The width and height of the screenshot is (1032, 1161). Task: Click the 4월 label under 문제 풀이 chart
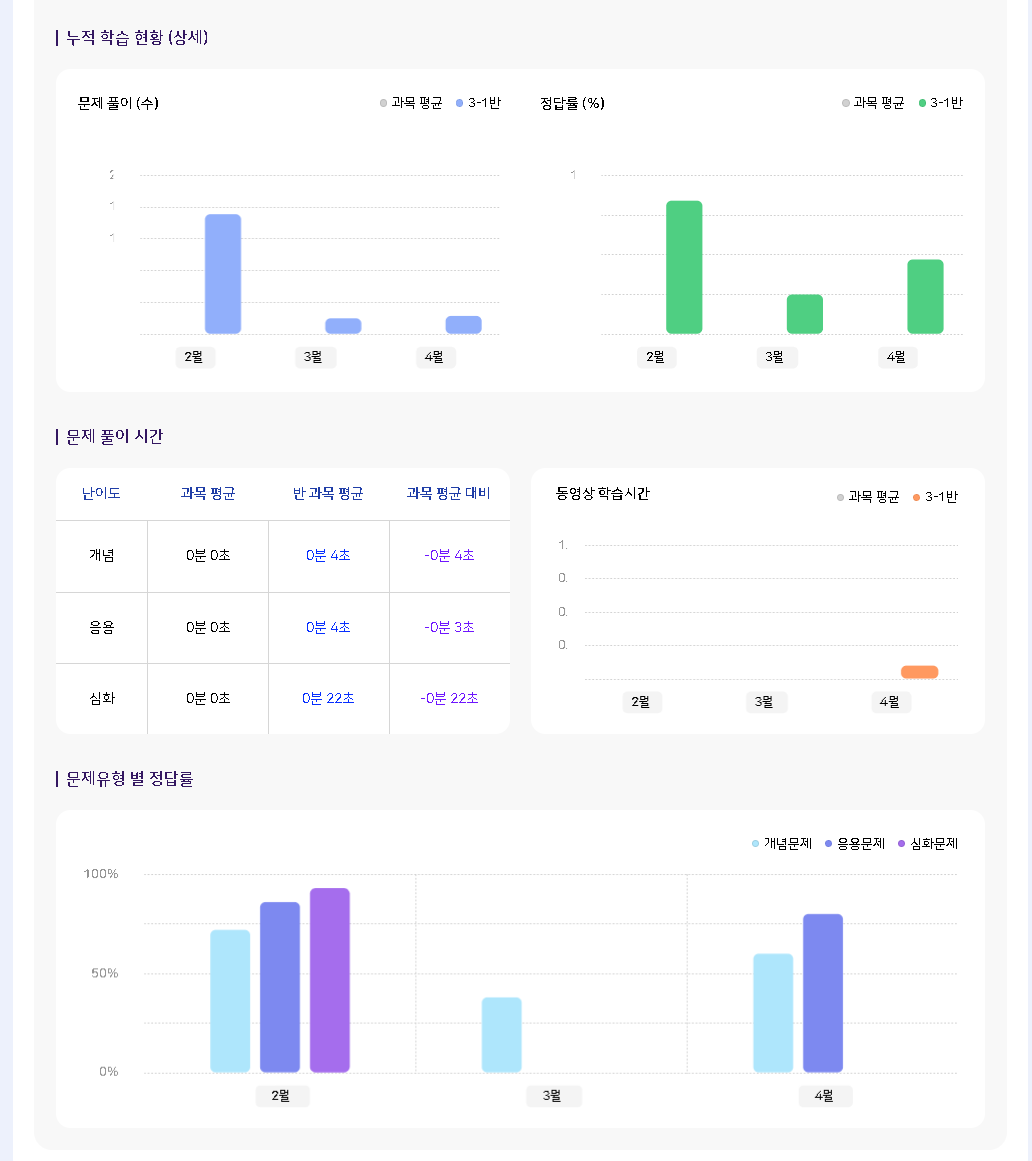pos(434,357)
